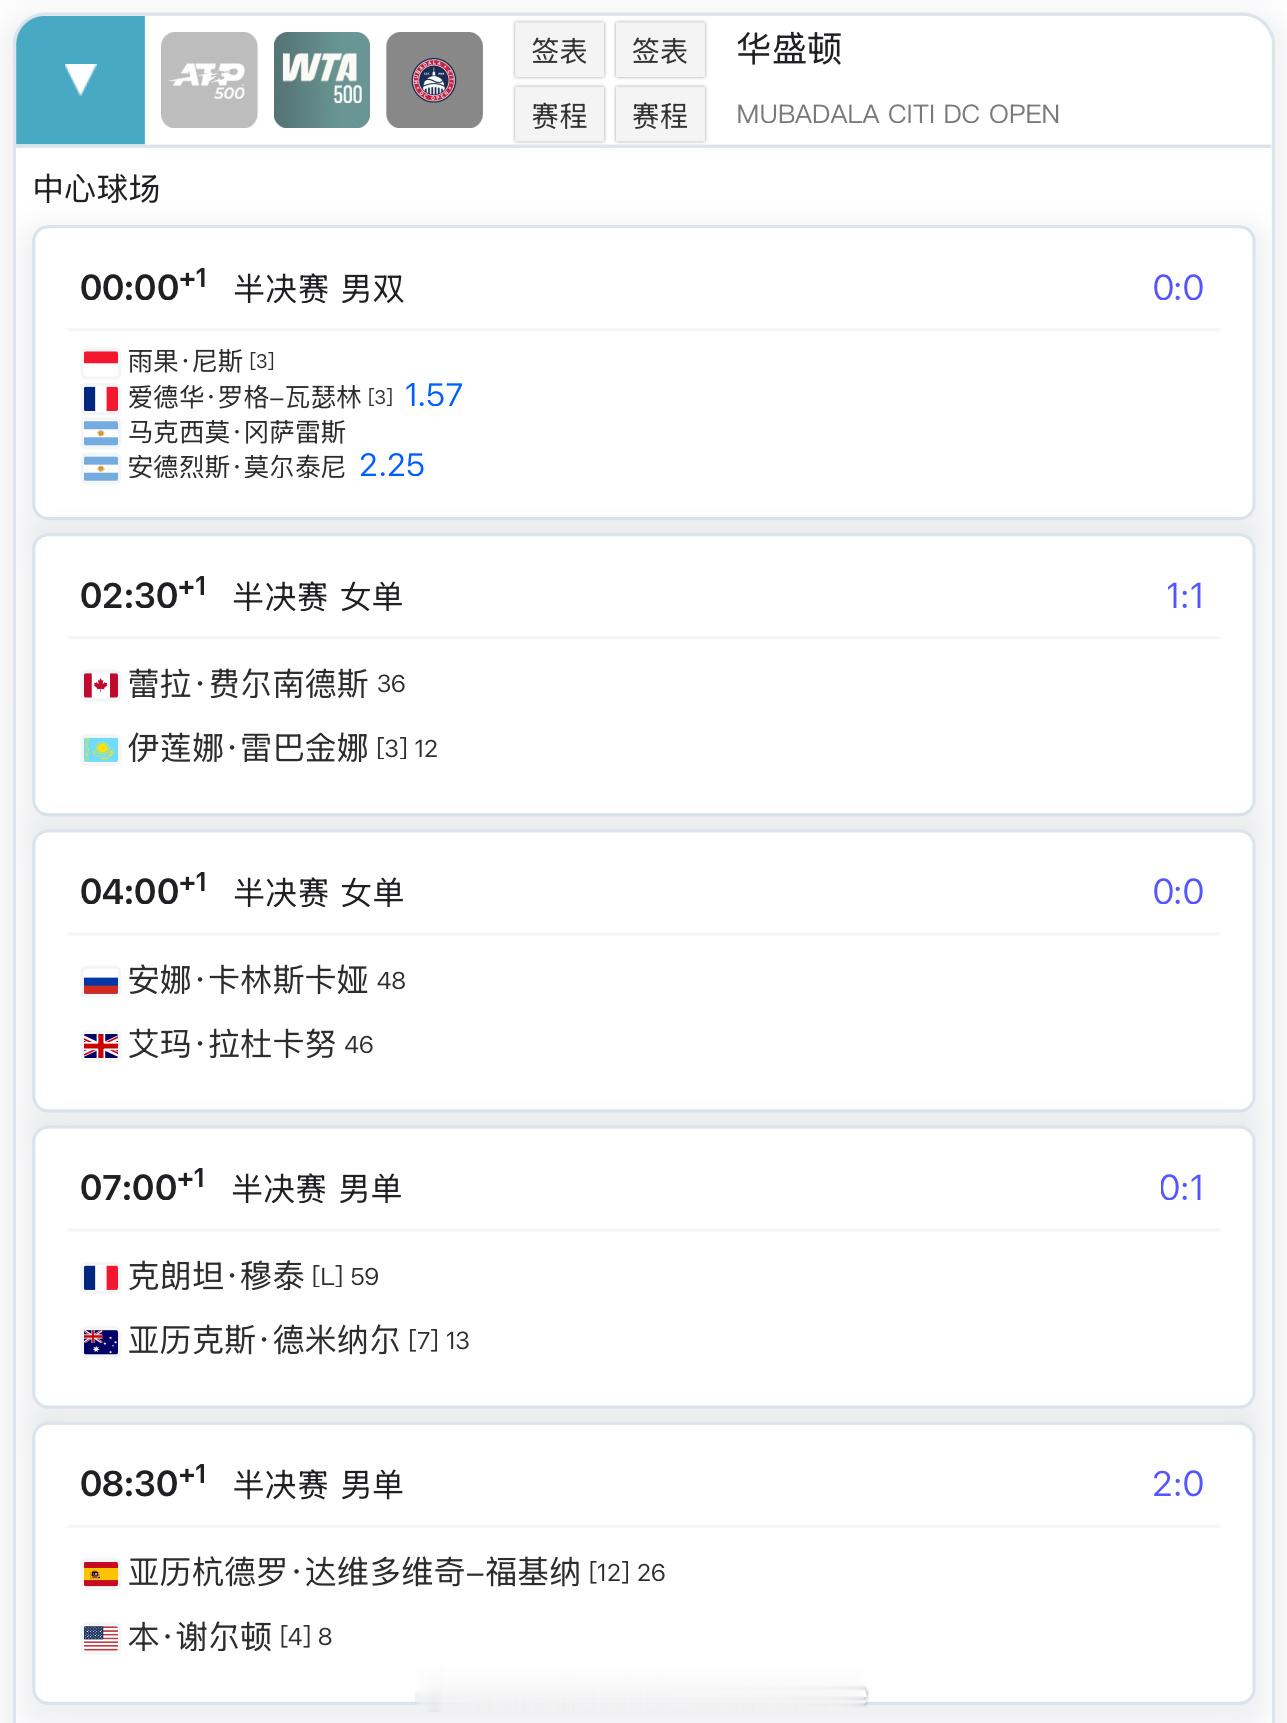Screen dimensions: 1287x1723
Task: Open the second 签表 draw button
Action: click(x=660, y=50)
